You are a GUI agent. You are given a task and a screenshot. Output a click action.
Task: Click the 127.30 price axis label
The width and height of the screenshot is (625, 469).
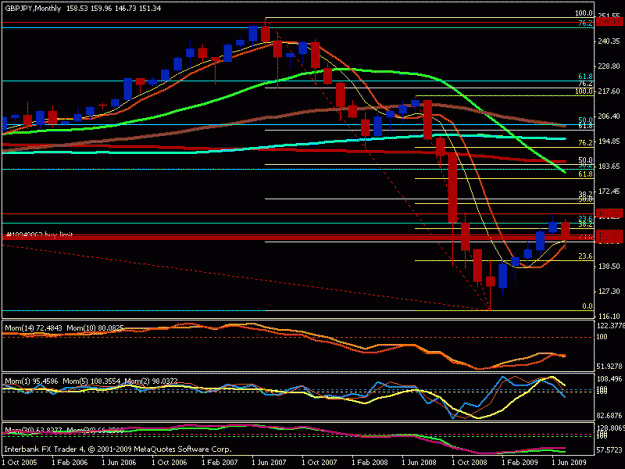pos(609,291)
